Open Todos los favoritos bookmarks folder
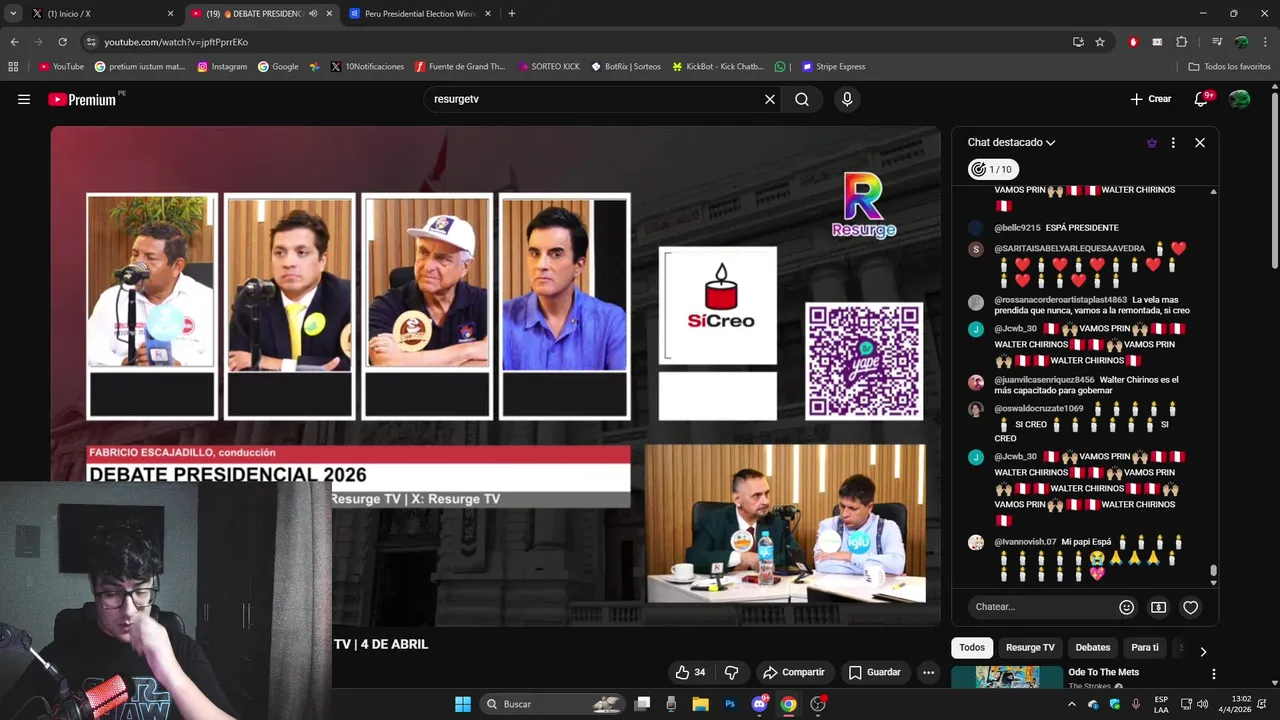This screenshot has height=720, width=1280. (x=1229, y=67)
